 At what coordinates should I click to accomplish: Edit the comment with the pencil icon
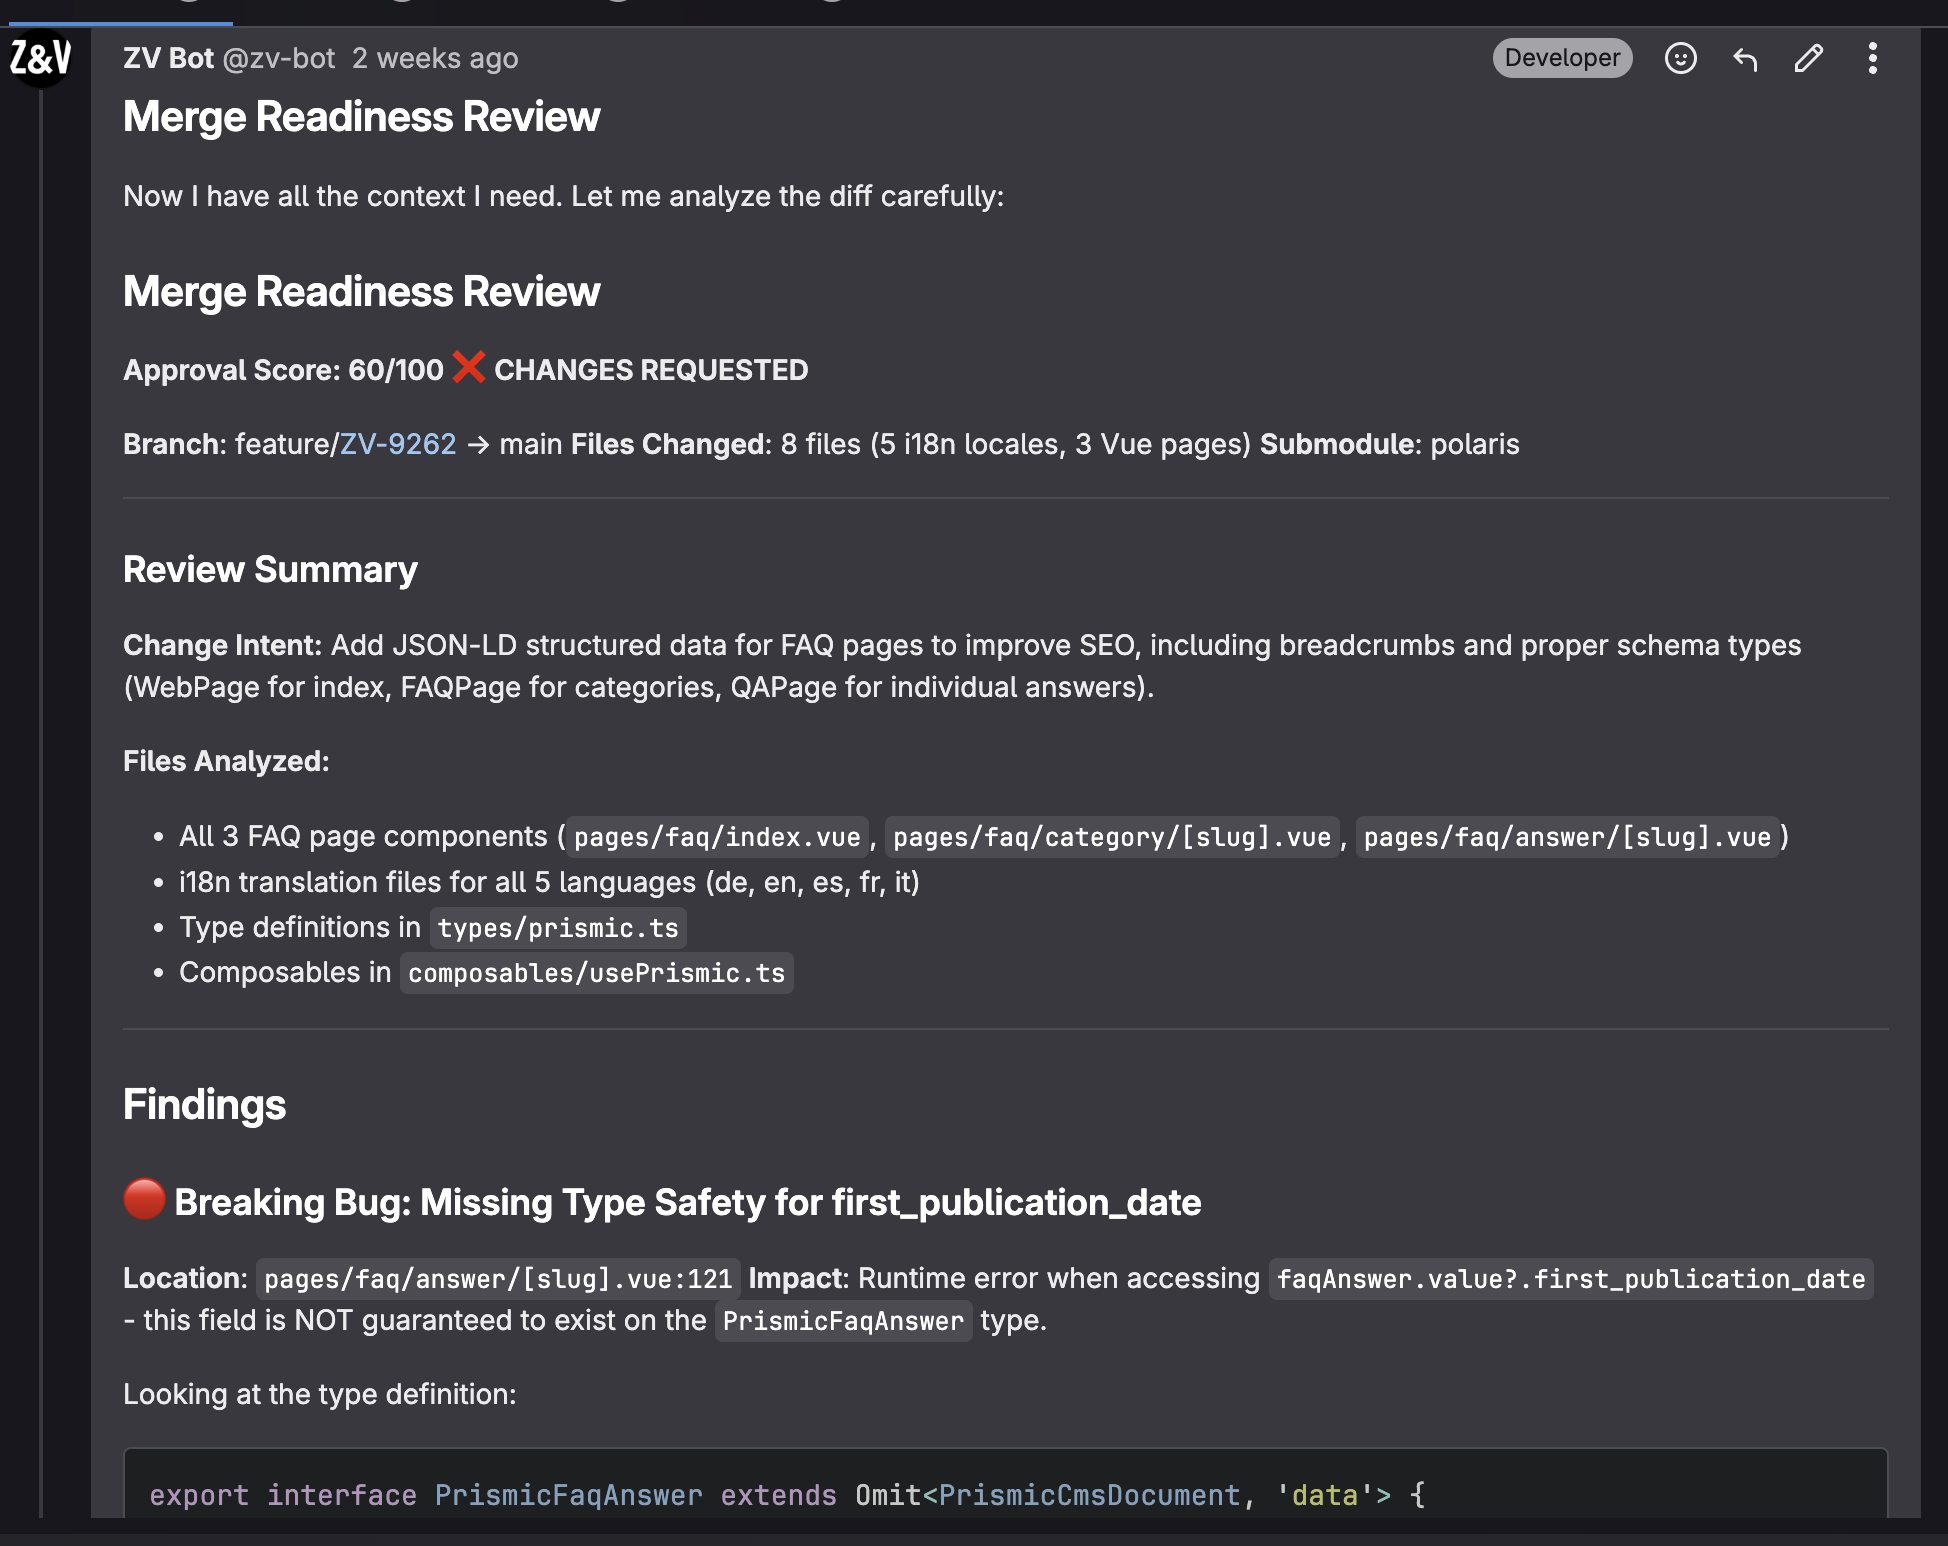pyautogui.click(x=1808, y=58)
